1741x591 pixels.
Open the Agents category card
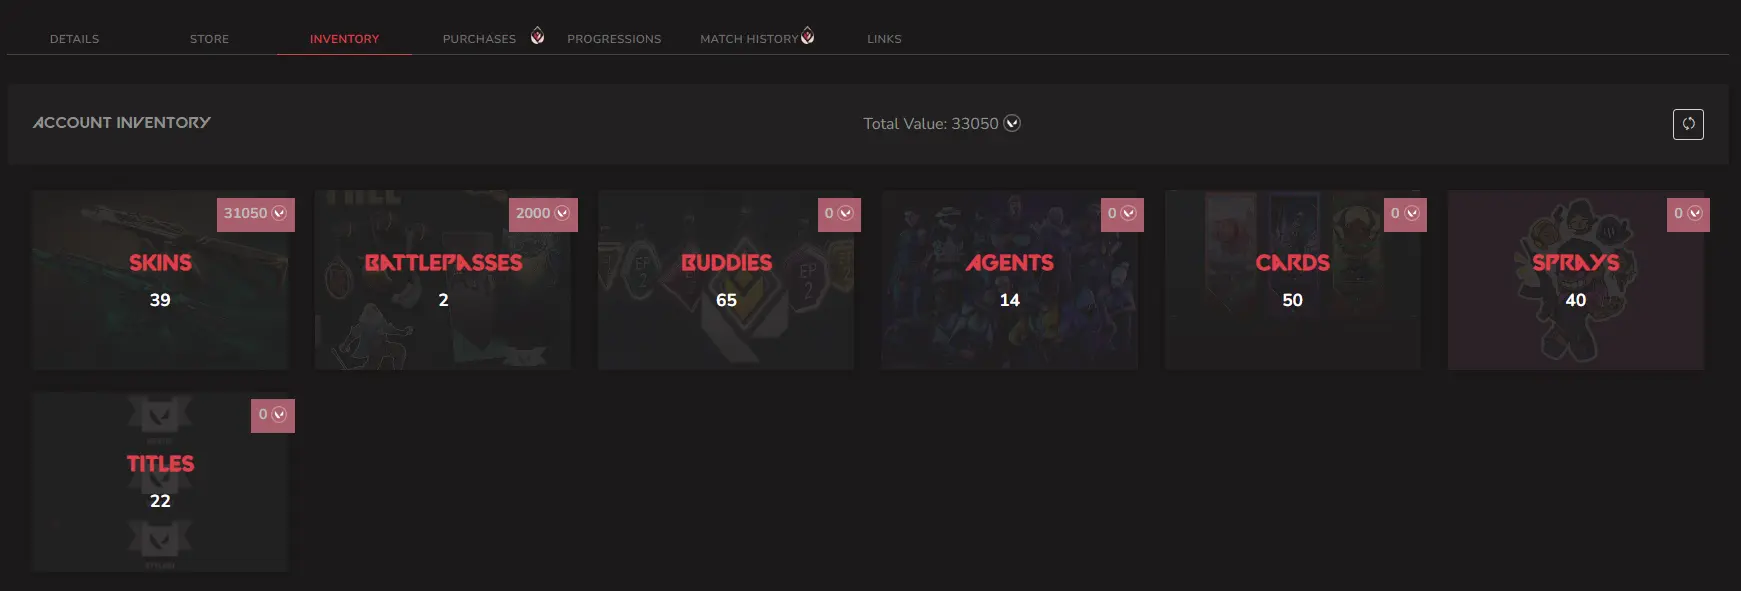tap(1009, 280)
